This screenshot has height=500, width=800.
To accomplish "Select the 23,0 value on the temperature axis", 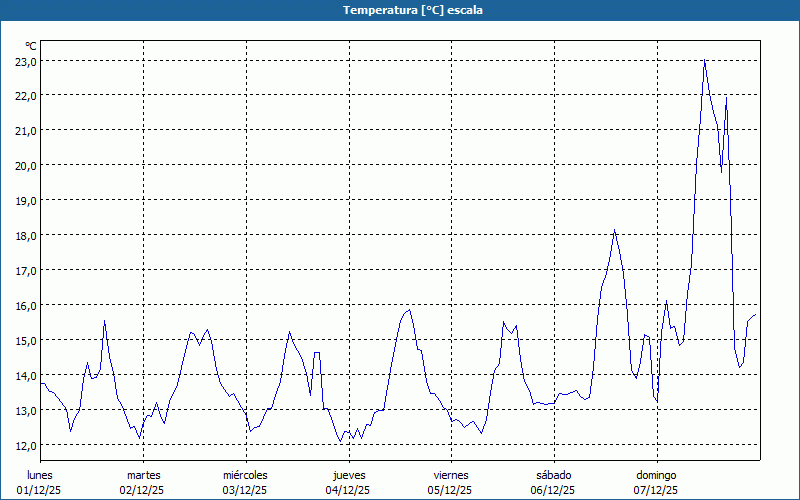I will [26, 61].
